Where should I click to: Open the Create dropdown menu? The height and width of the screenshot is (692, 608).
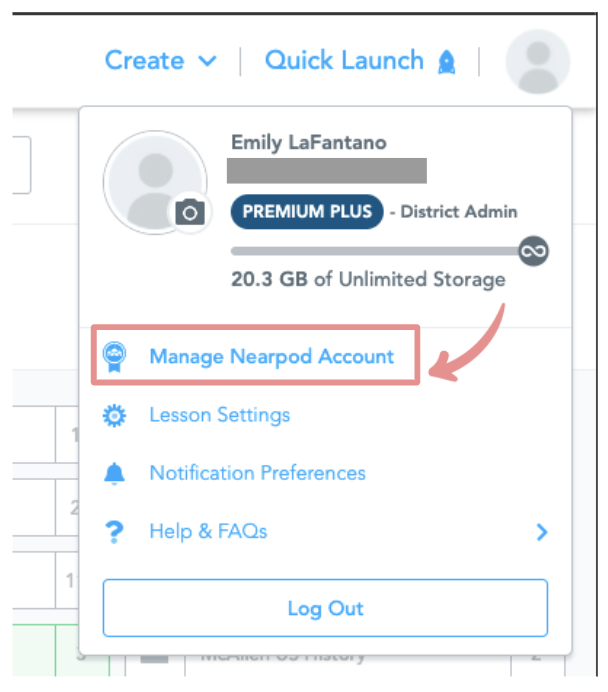(145, 61)
